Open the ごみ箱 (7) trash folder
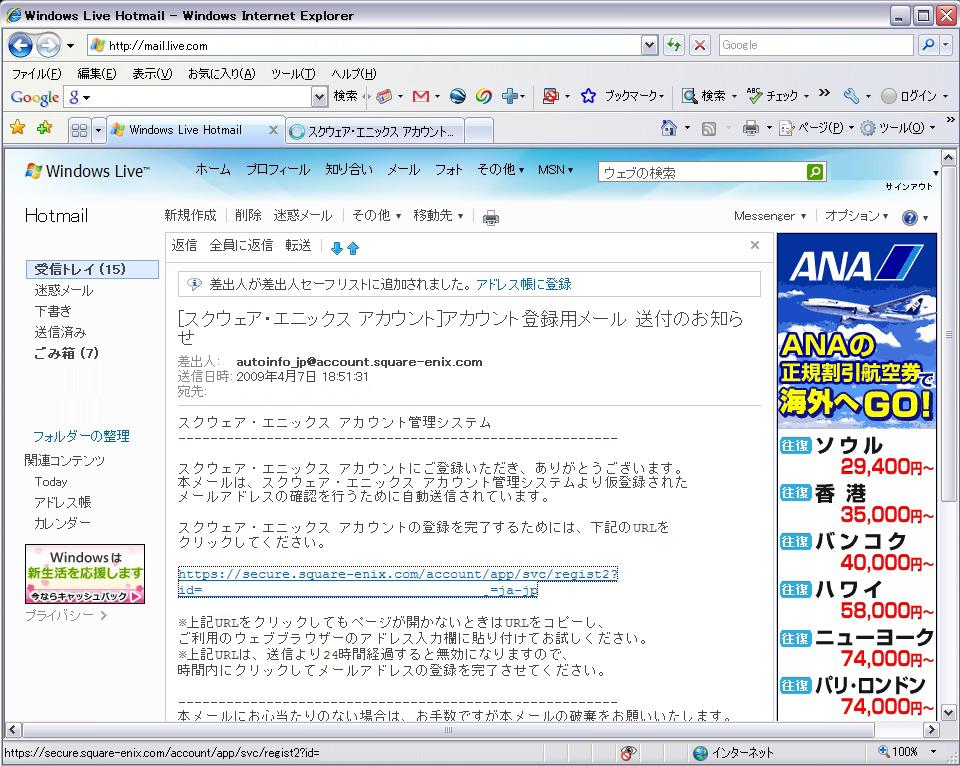 [66, 353]
